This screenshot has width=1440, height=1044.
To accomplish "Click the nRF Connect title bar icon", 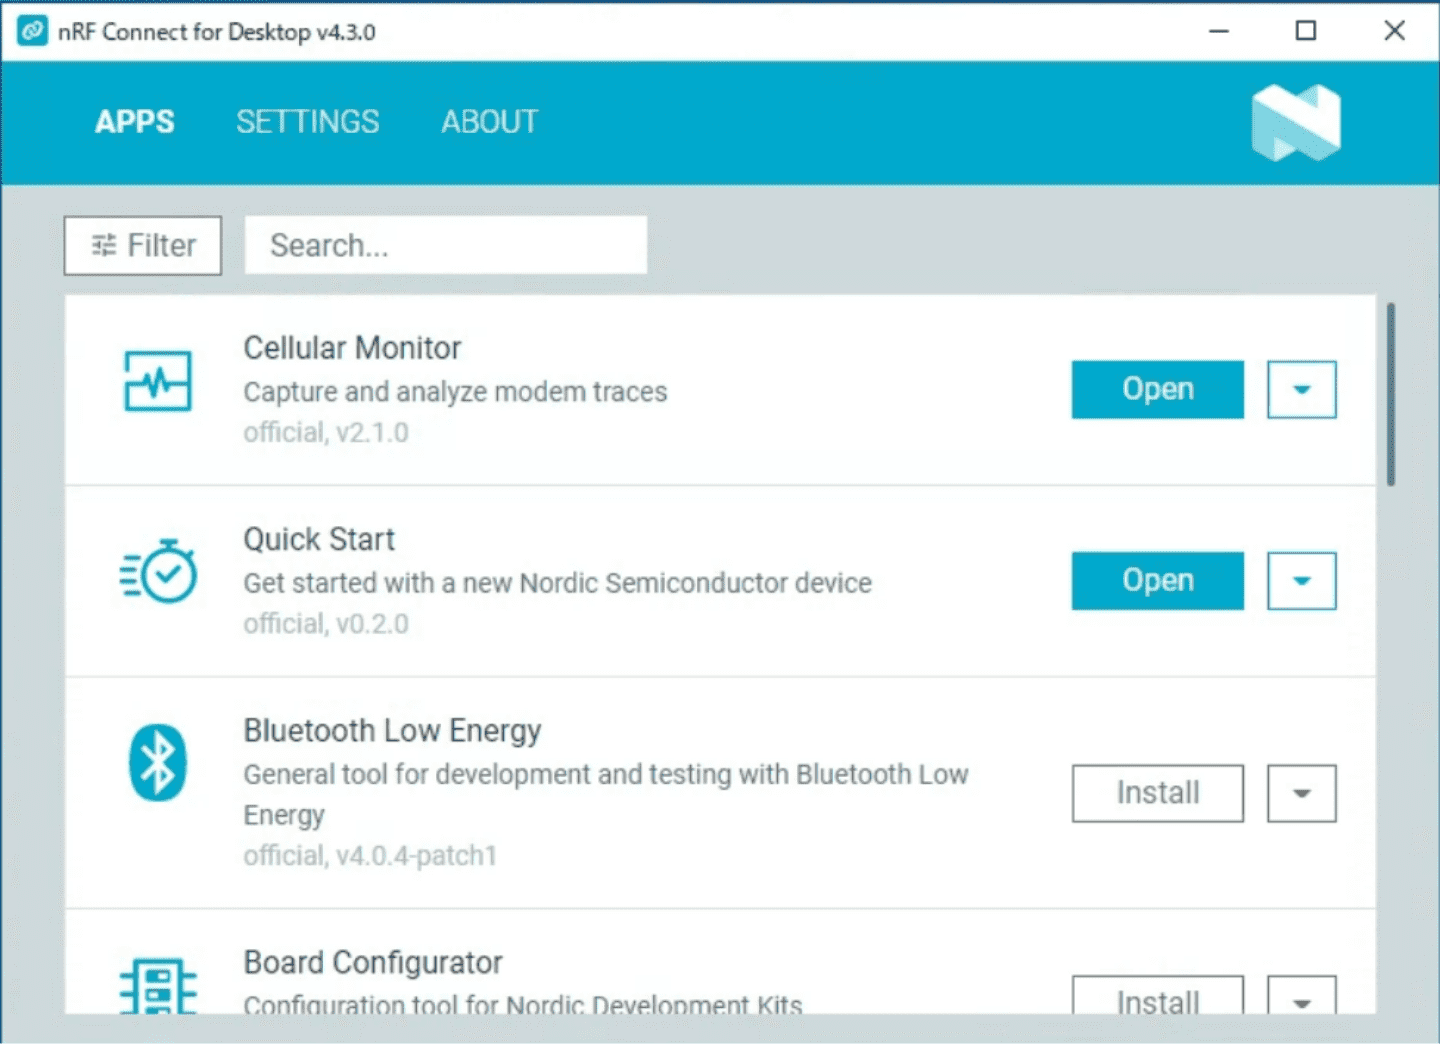I will click(32, 31).
